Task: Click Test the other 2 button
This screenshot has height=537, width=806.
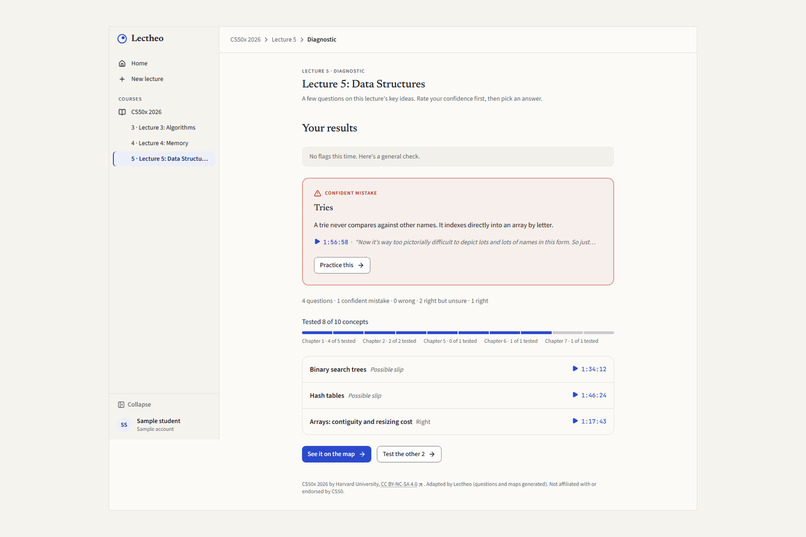Action: coord(409,454)
